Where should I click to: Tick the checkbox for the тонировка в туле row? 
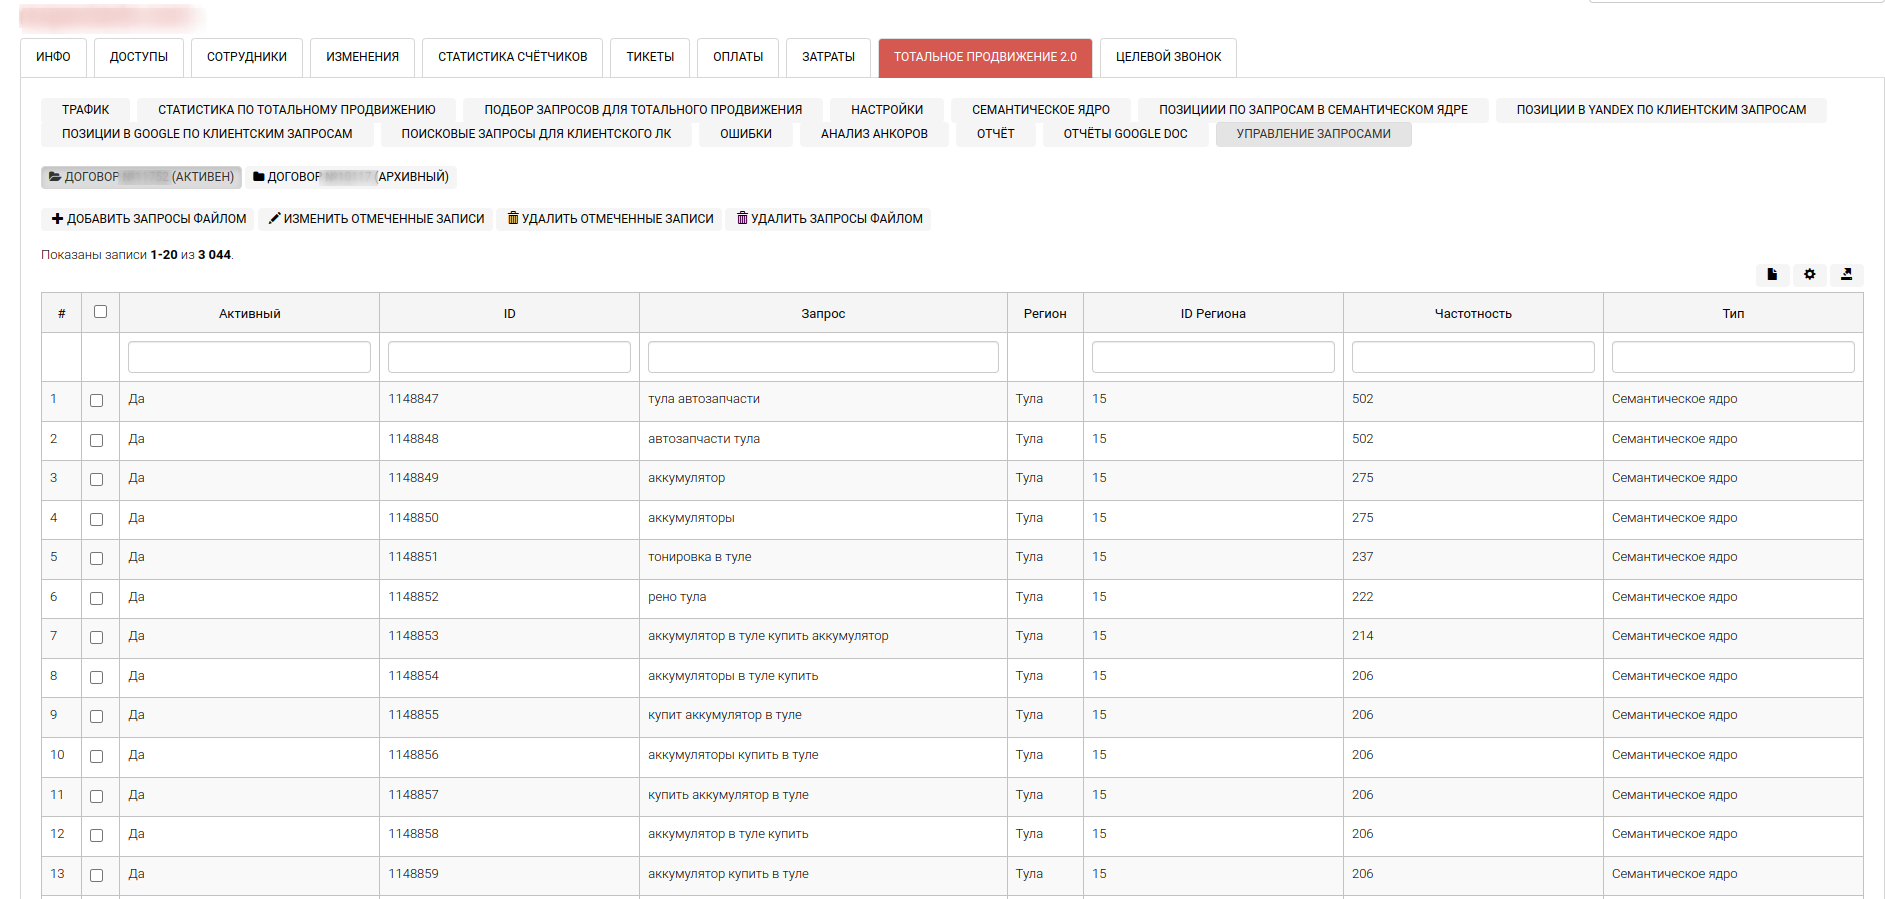(97, 558)
